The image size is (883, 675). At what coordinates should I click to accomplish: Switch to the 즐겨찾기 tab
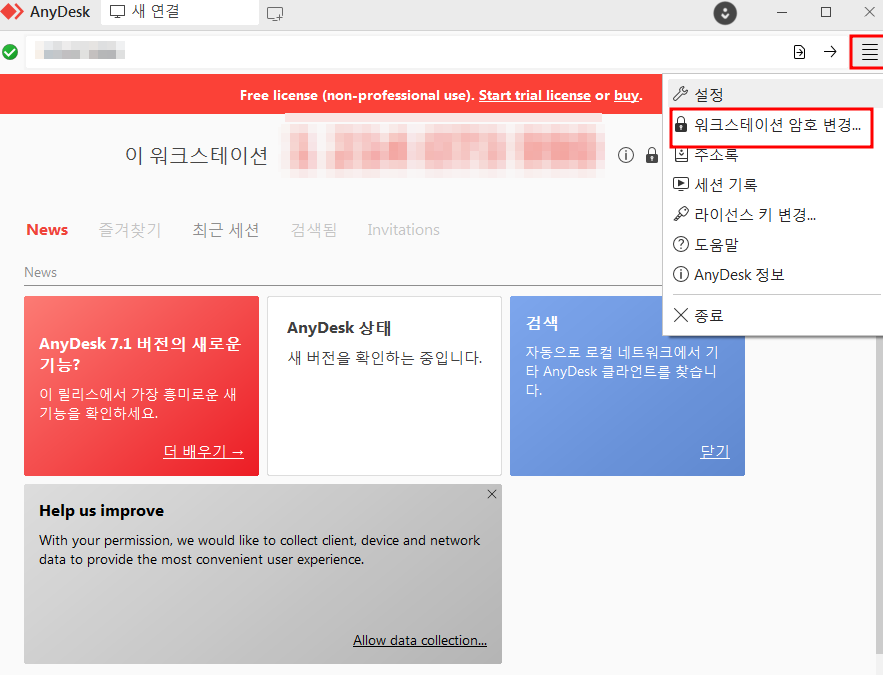130,230
